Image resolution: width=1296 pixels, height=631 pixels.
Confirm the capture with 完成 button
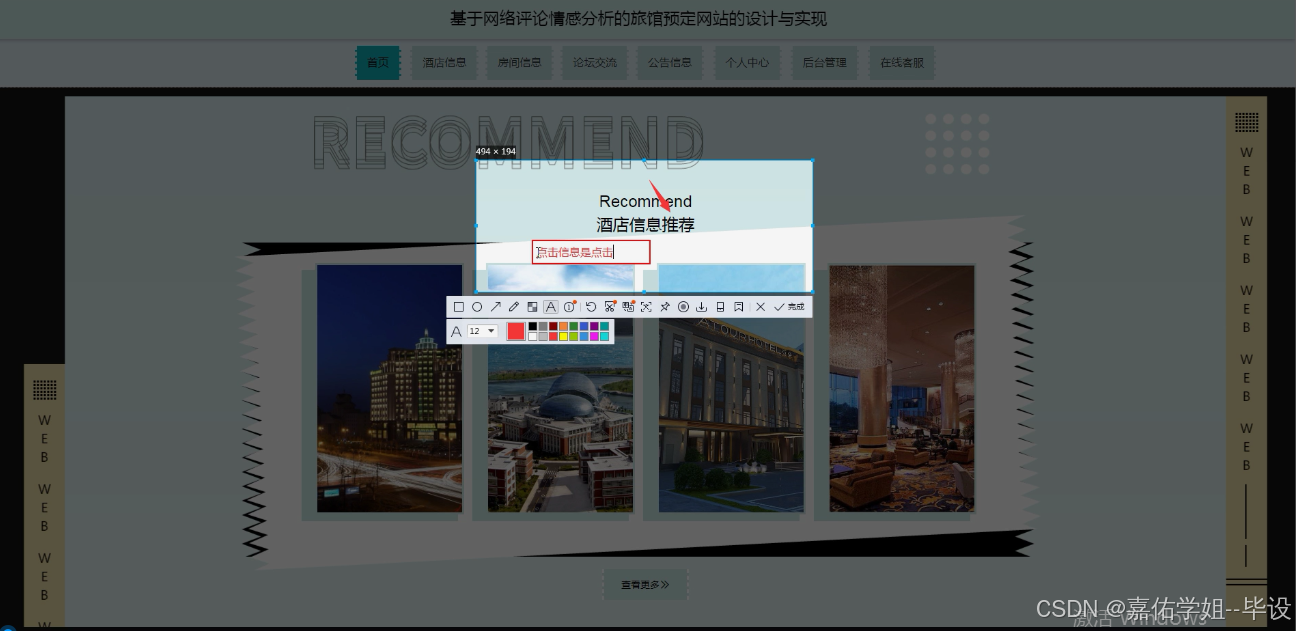coord(789,307)
